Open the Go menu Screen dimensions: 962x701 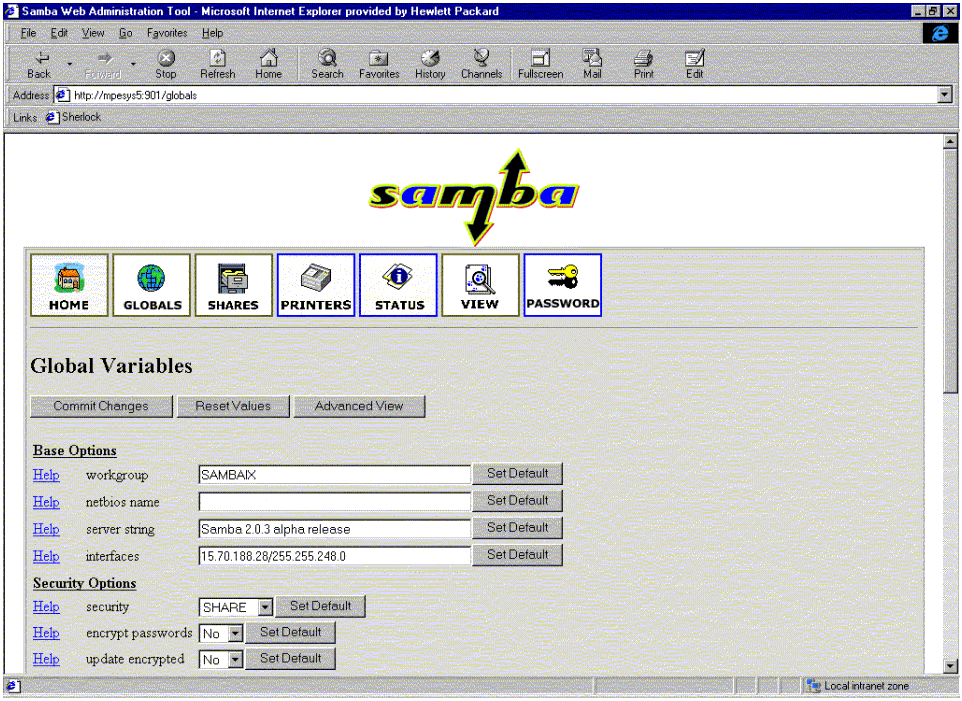point(125,33)
